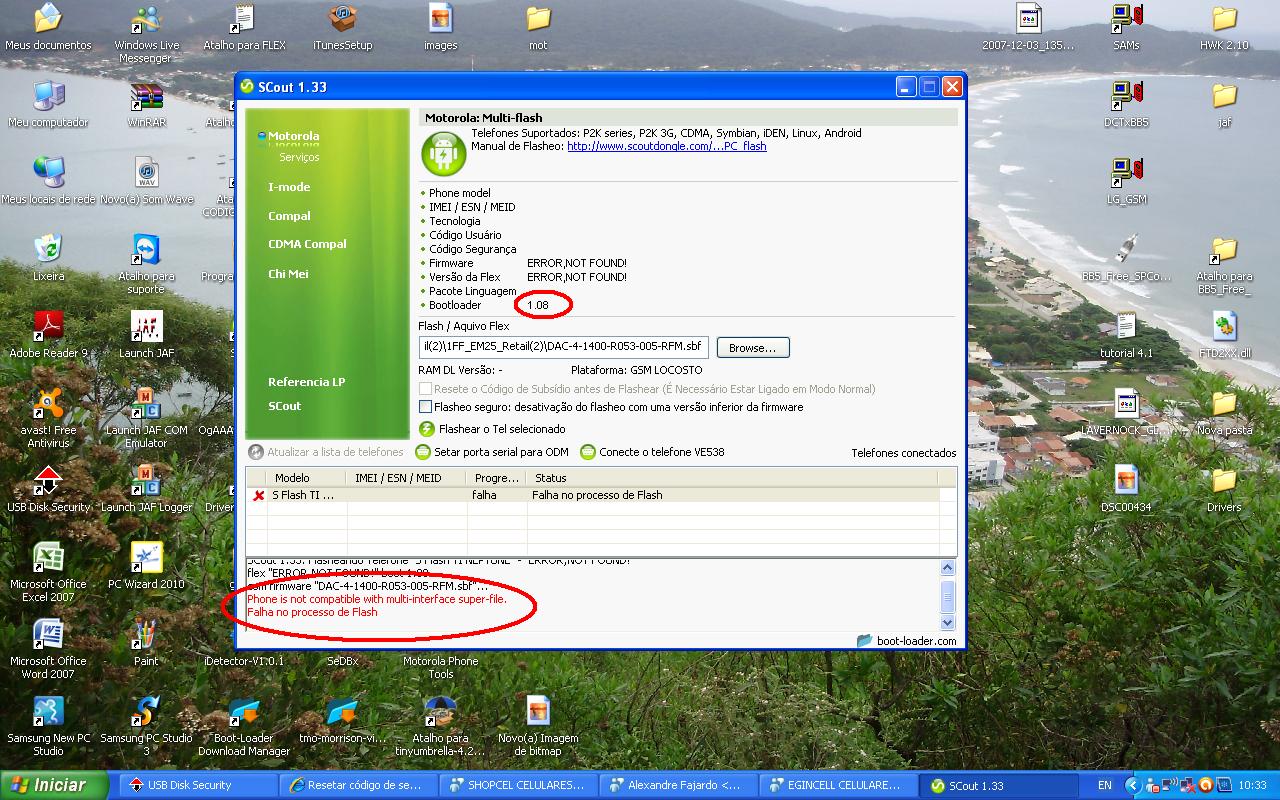Enable Flasheo seguro checkbox

click(425, 407)
